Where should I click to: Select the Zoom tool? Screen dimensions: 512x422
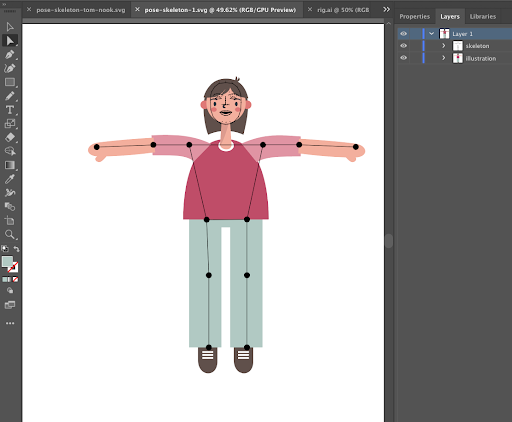point(10,234)
